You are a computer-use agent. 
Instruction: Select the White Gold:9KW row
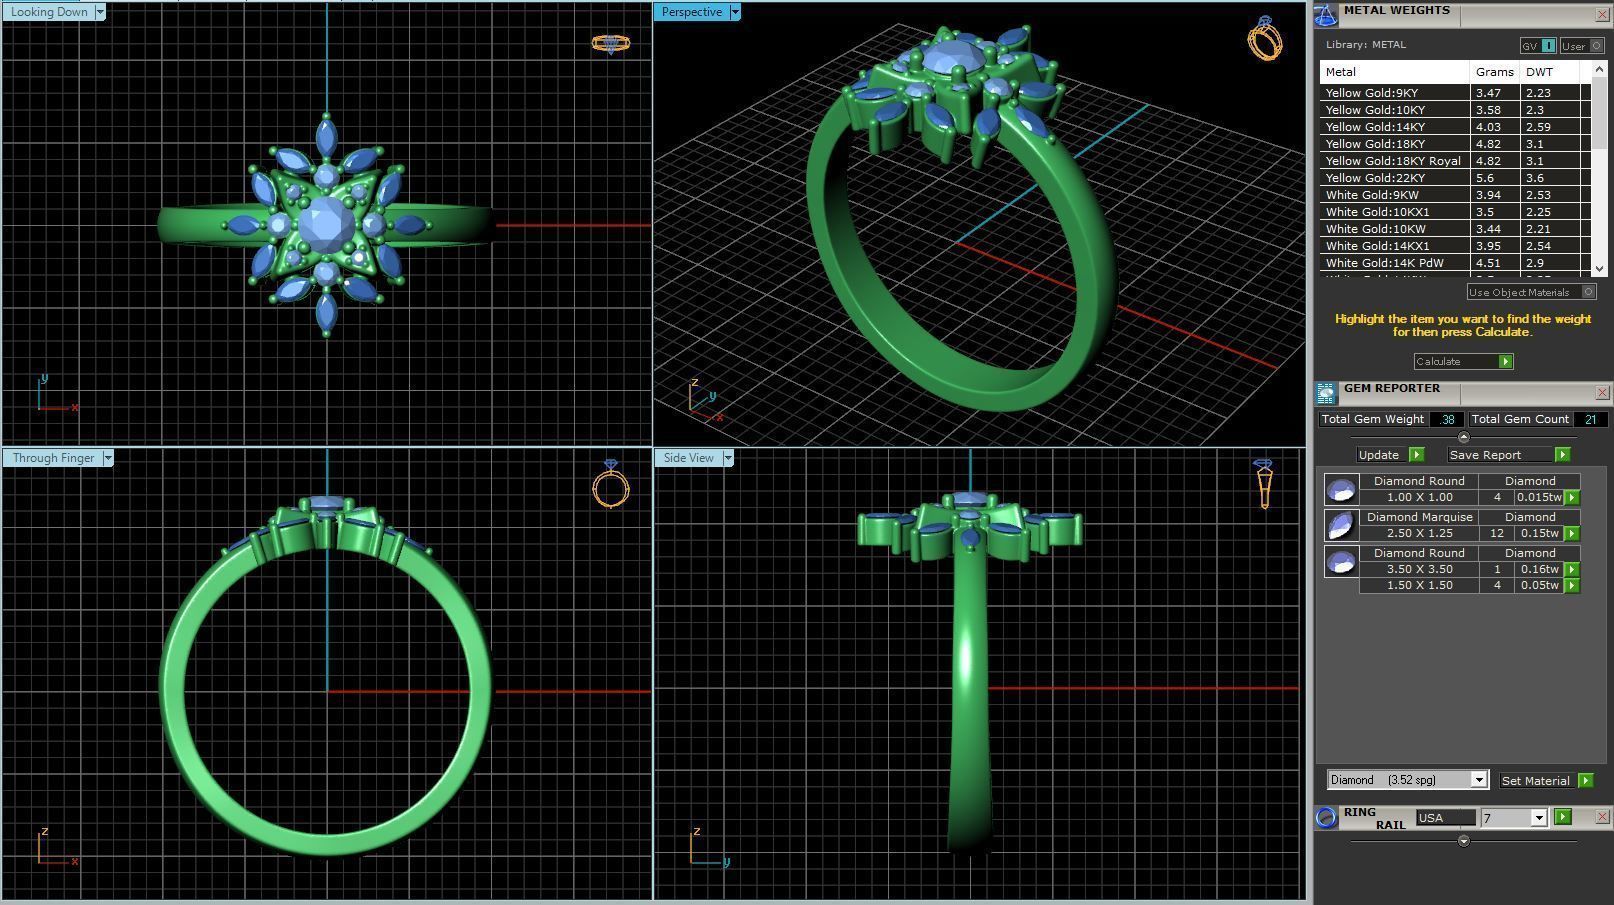point(1455,195)
